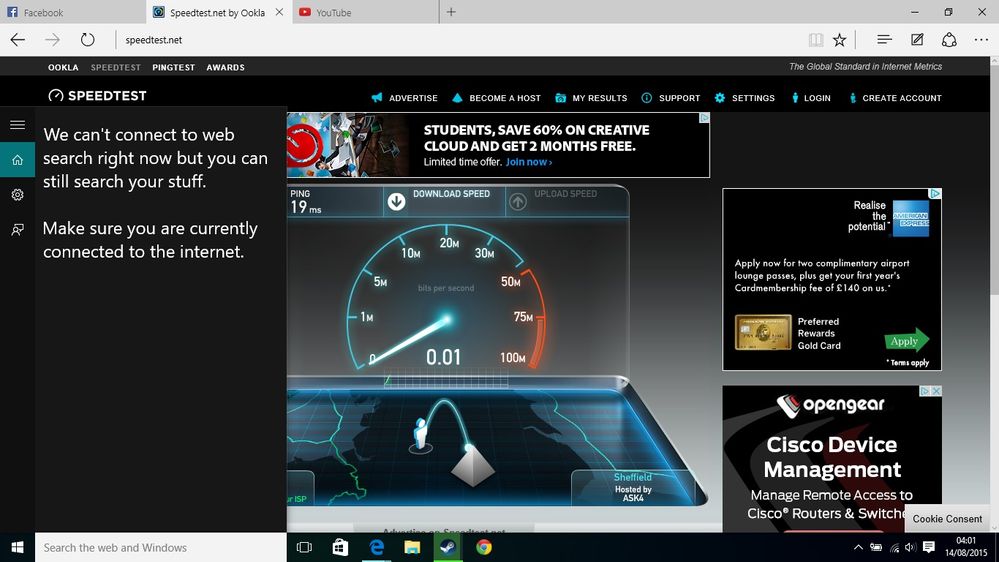This screenshot has width=999, height=562.
Task: Click Apply button in American Express ad
Action: pos(907,342)
